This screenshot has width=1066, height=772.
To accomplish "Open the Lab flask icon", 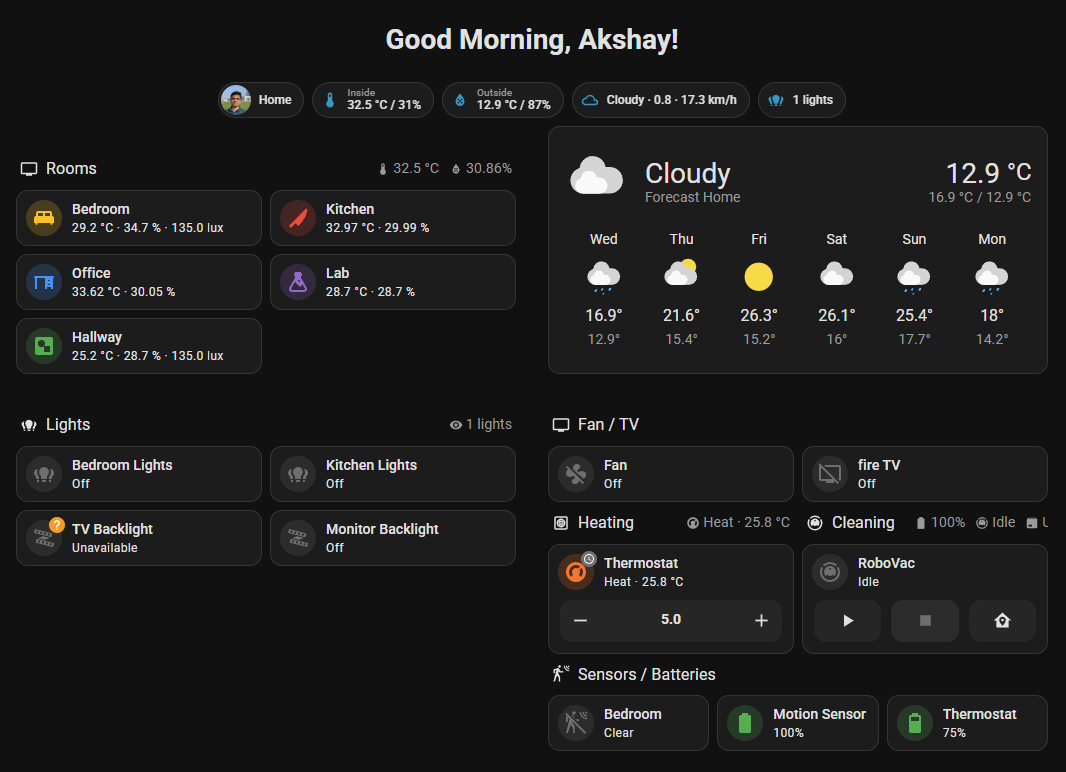I will 298,282.
